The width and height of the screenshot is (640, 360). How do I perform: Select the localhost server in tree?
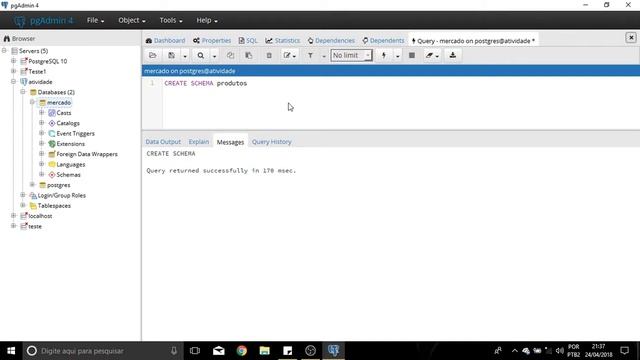click(40, 216)
